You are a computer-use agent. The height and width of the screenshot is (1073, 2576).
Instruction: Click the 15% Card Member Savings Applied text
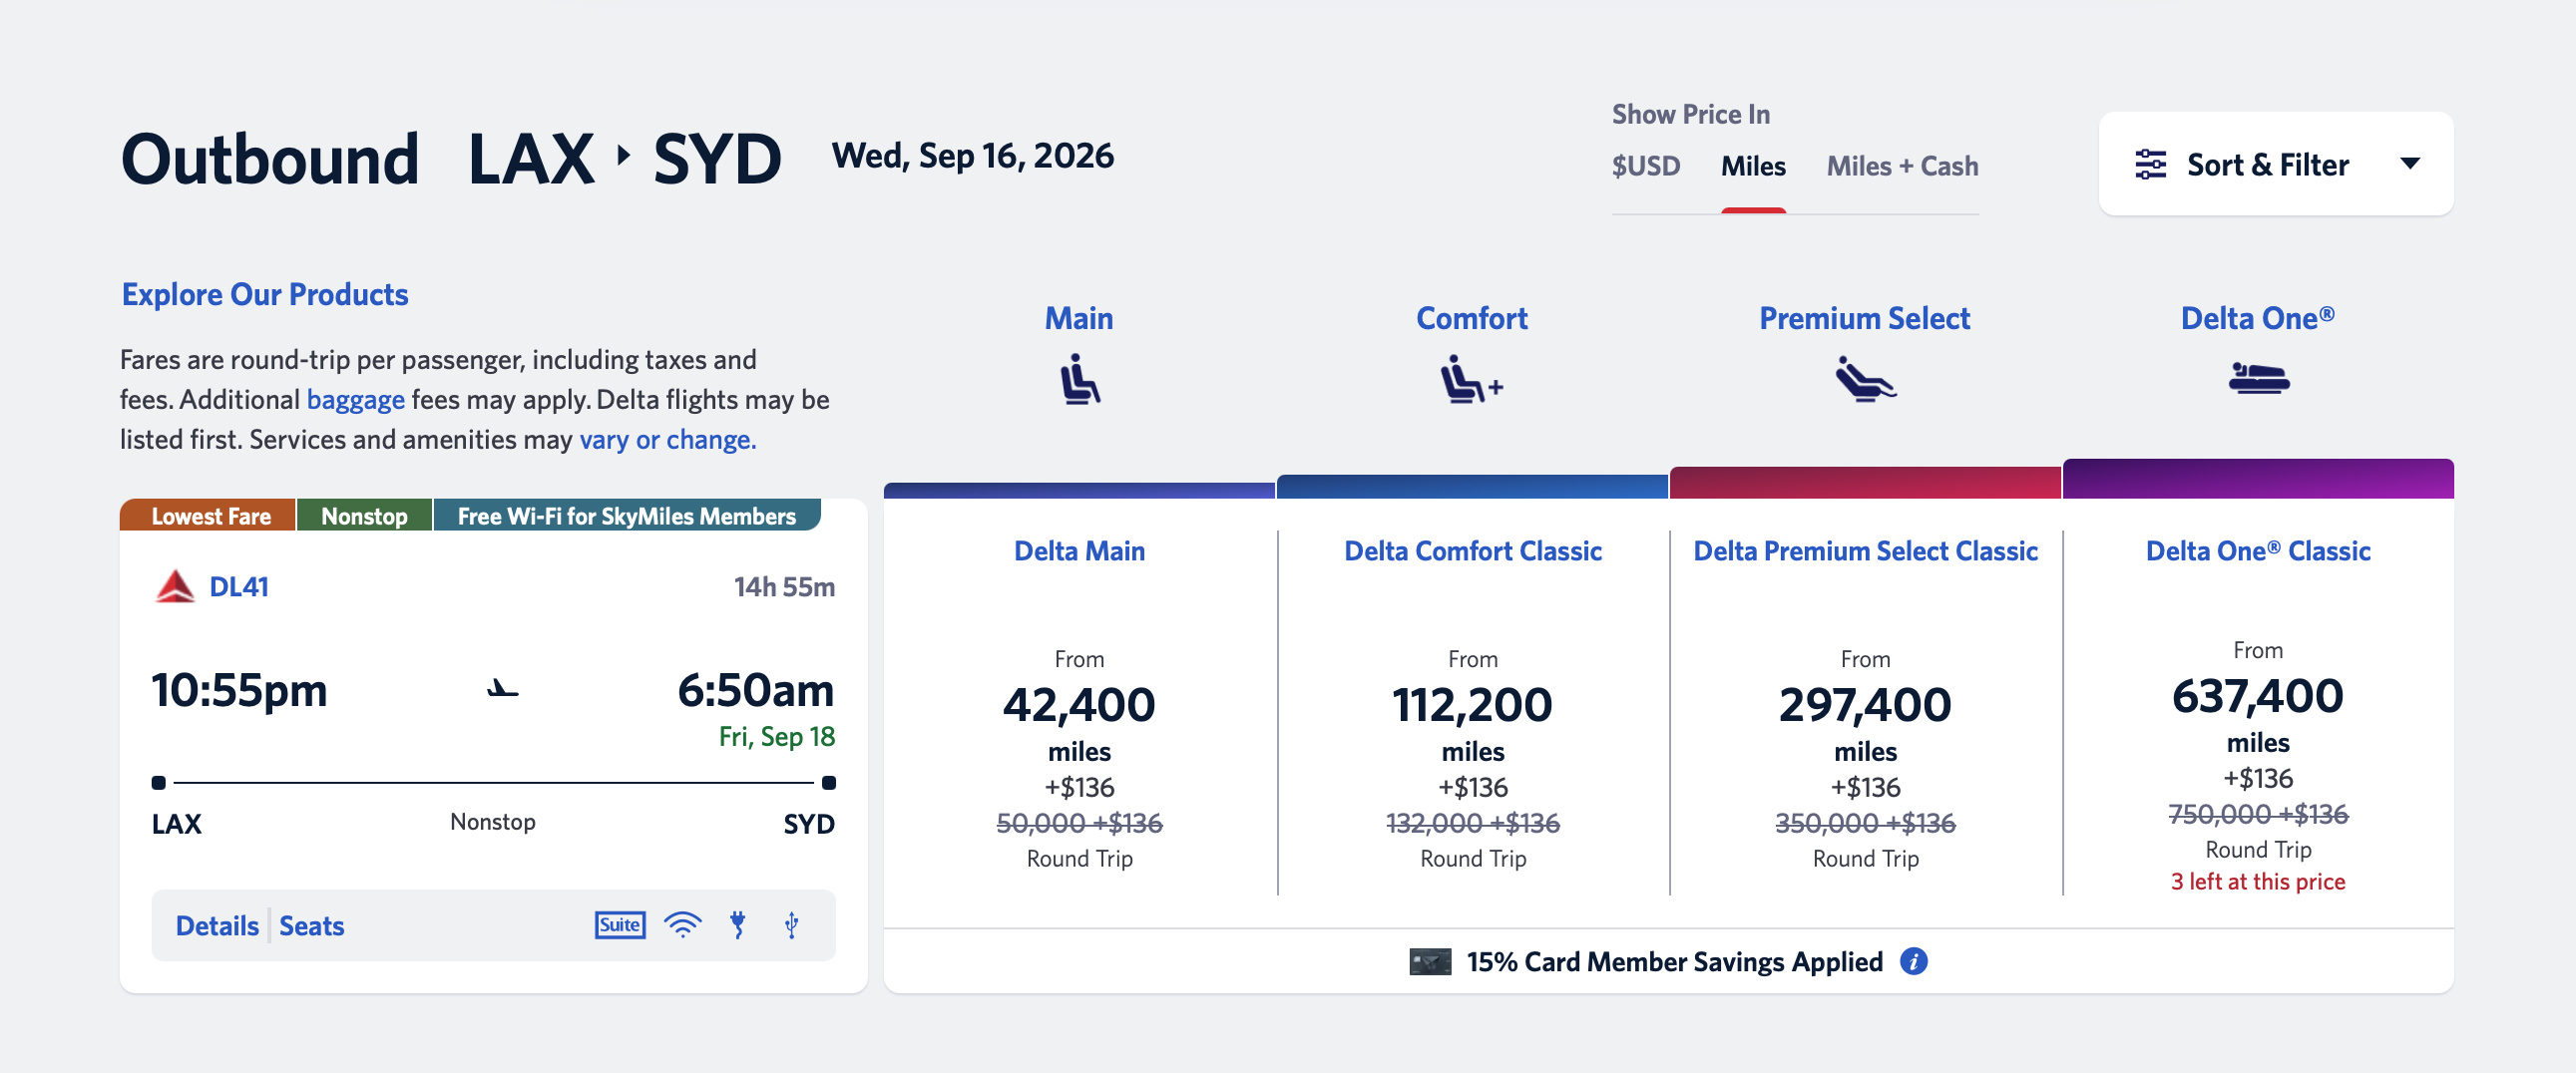click(x=1675, y=962)
